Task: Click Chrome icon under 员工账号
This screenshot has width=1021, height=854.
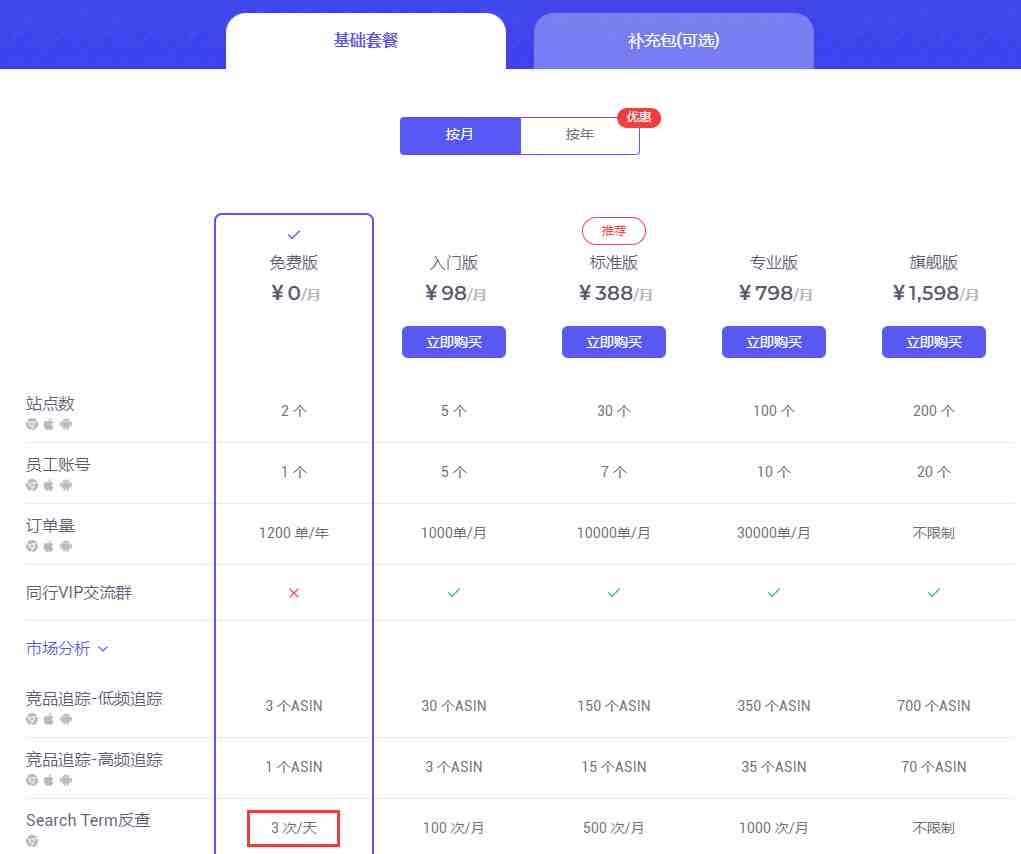Action: coord(31,485)
